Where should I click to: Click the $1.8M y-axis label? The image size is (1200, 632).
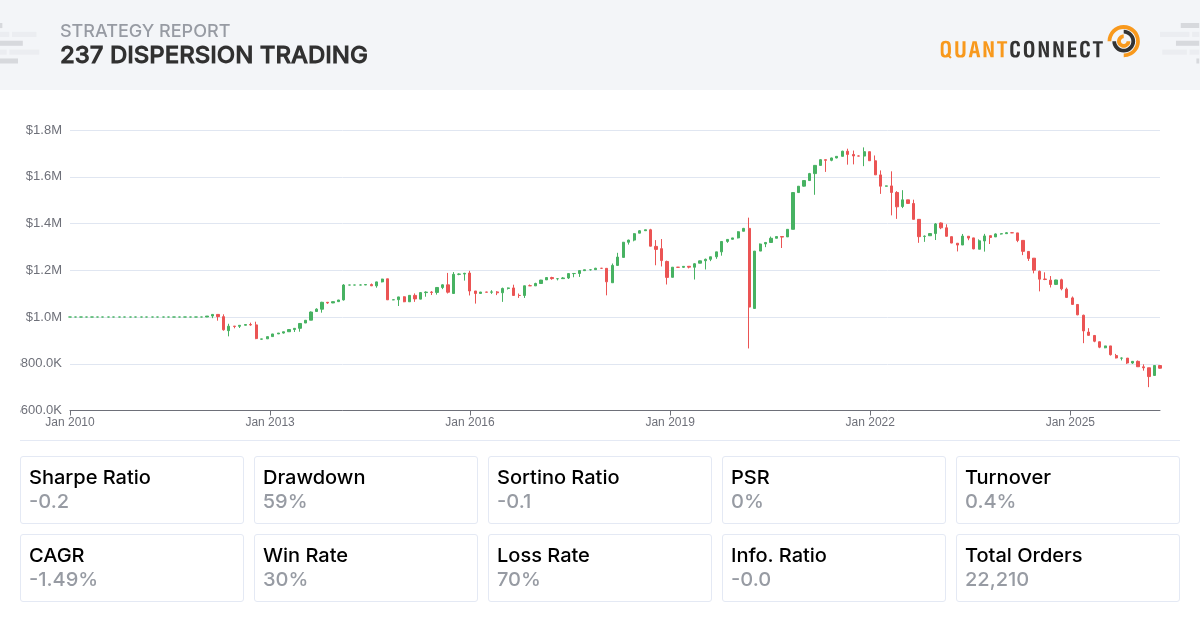click(44, 129)
